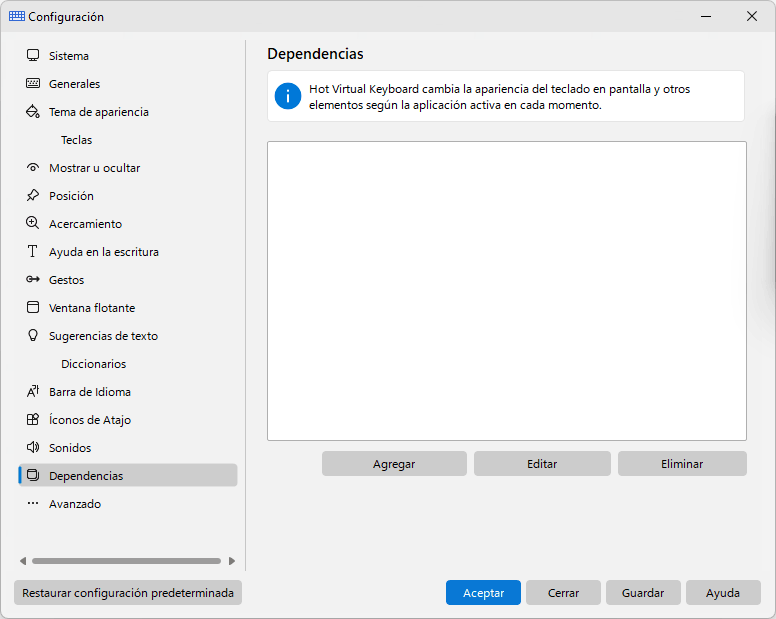
Task: Click the Dependencias stacked windows icon
Action: pyautogui.click(x=33, y=475)
